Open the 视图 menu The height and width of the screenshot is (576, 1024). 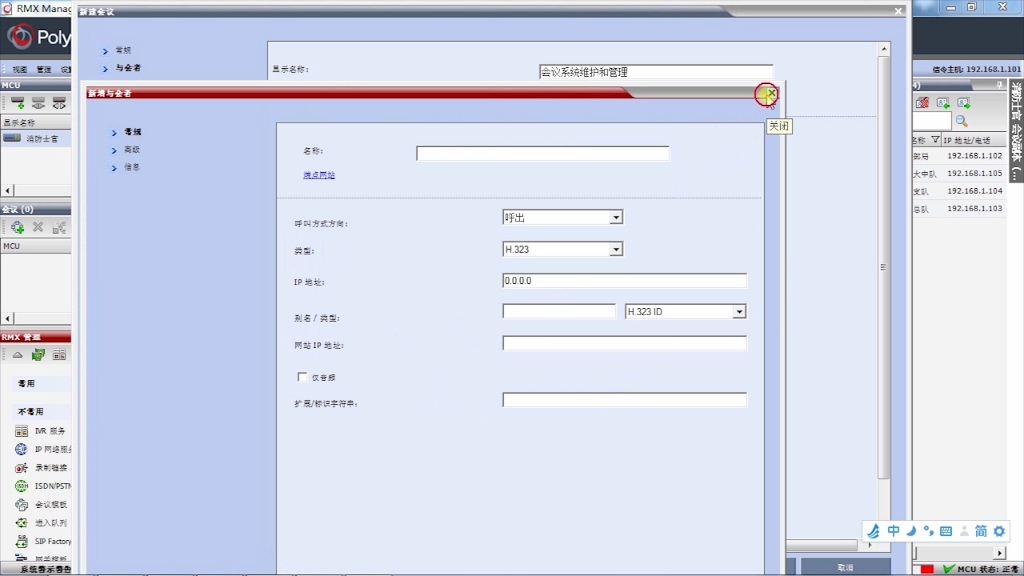click(20, 69)
